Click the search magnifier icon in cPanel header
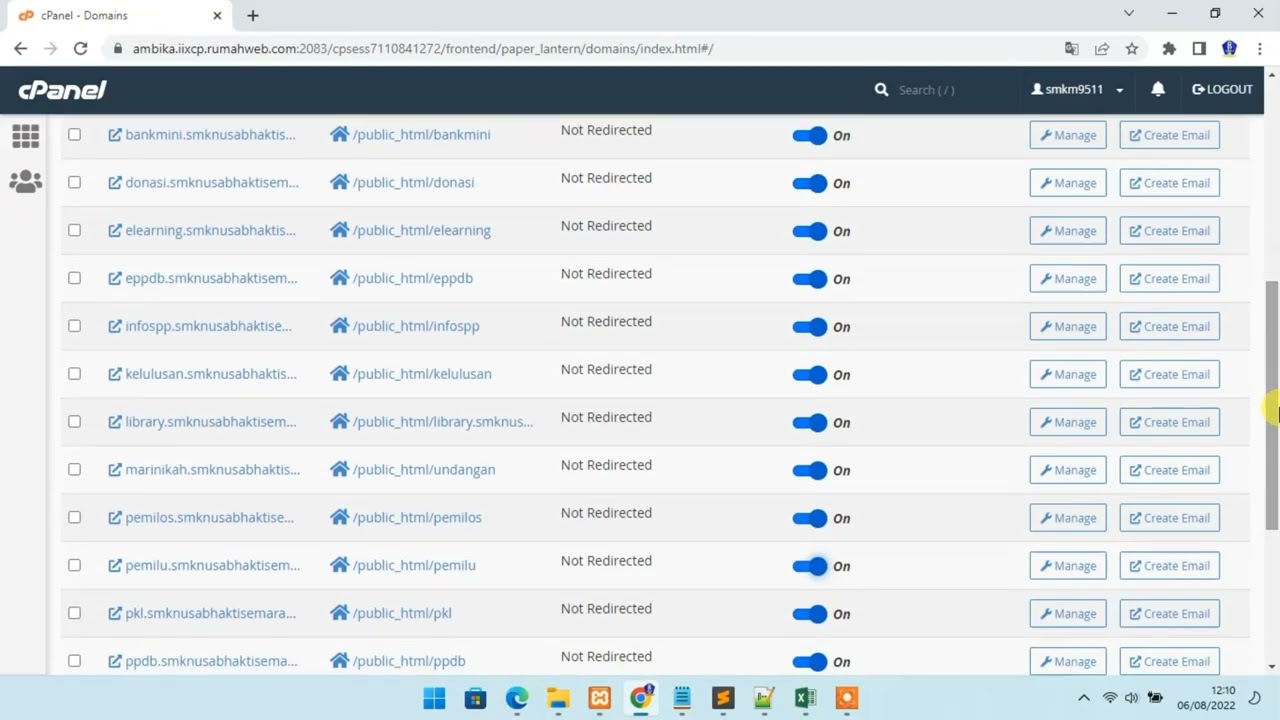The image size is (1280, 720). [881, 90]
